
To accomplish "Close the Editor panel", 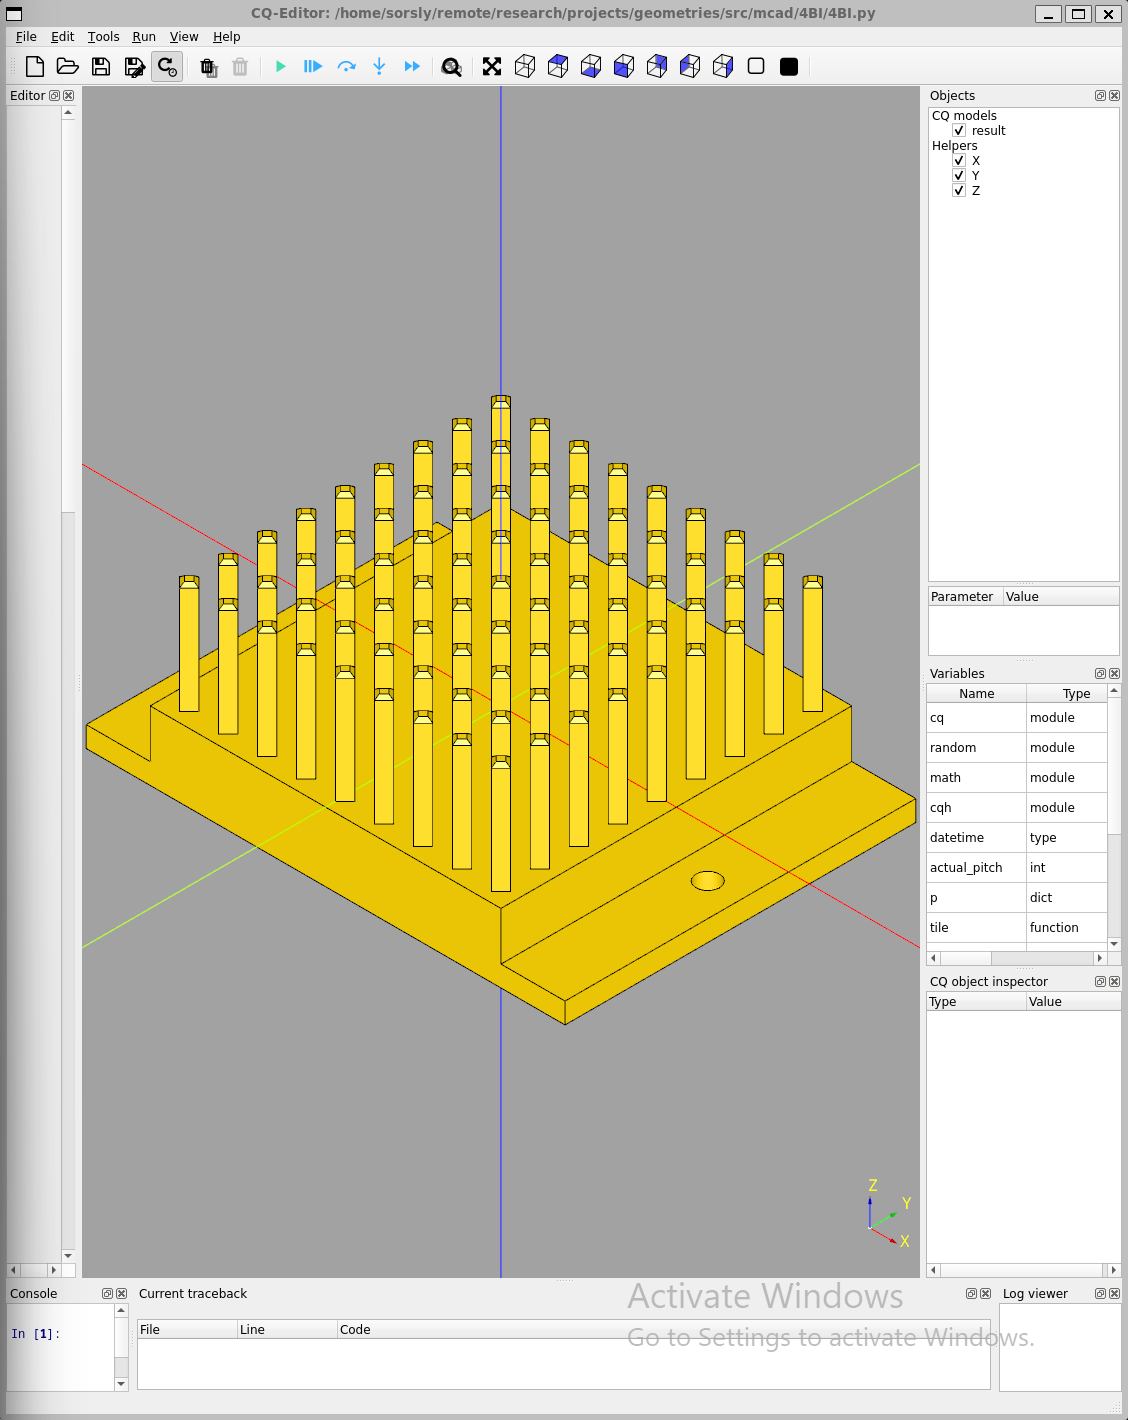I will [x=69, y=96].
